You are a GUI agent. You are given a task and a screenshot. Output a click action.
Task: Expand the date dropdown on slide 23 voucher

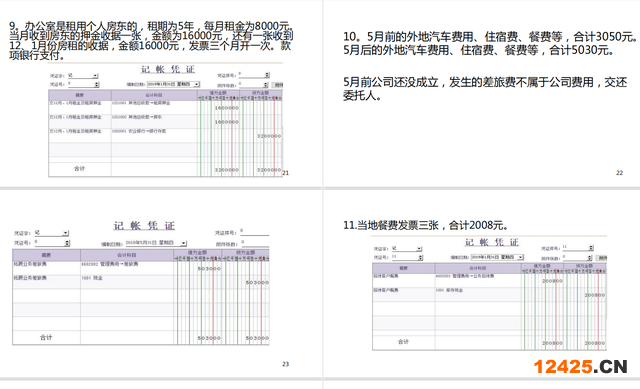(184, 243)
